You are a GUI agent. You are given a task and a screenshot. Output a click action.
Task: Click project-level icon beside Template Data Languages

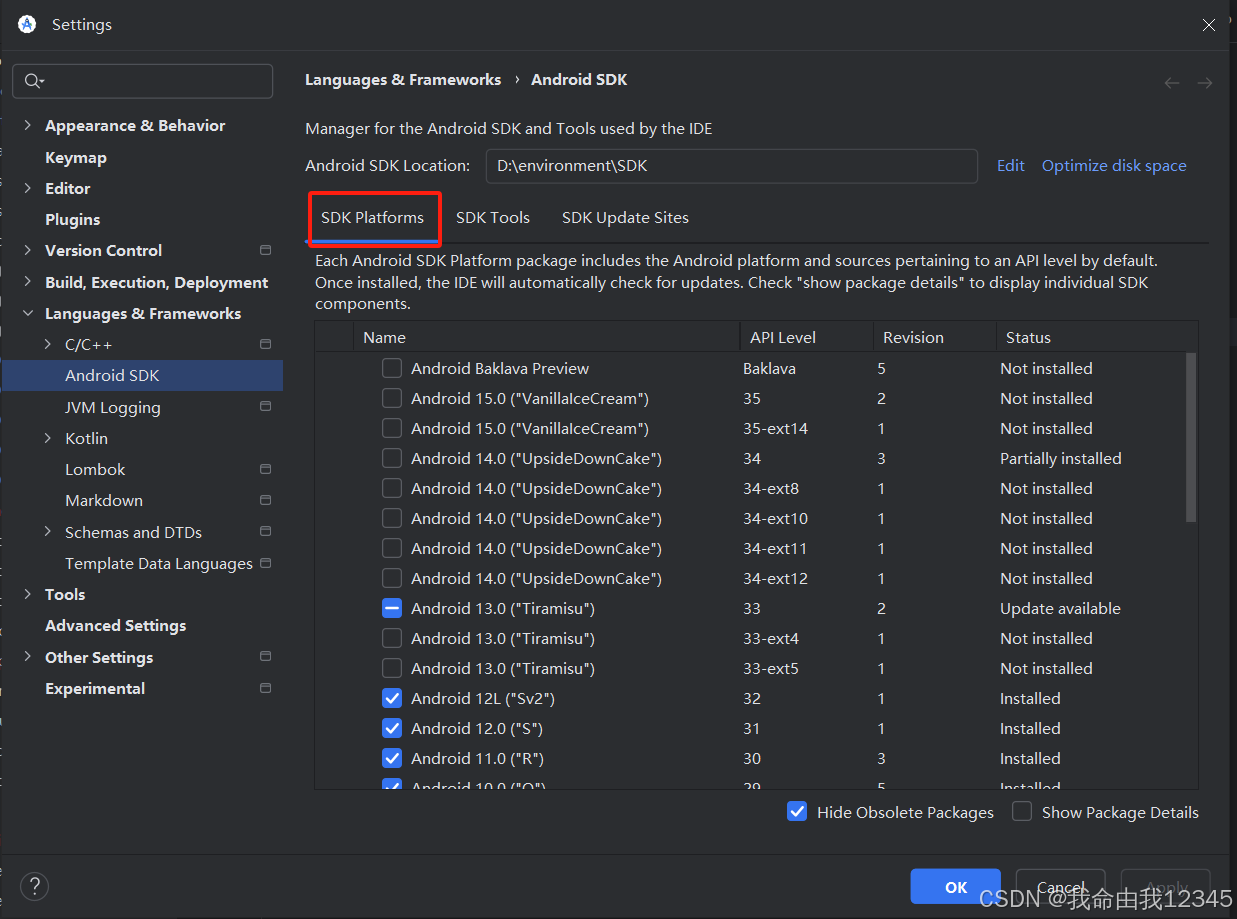pos(265,563)
